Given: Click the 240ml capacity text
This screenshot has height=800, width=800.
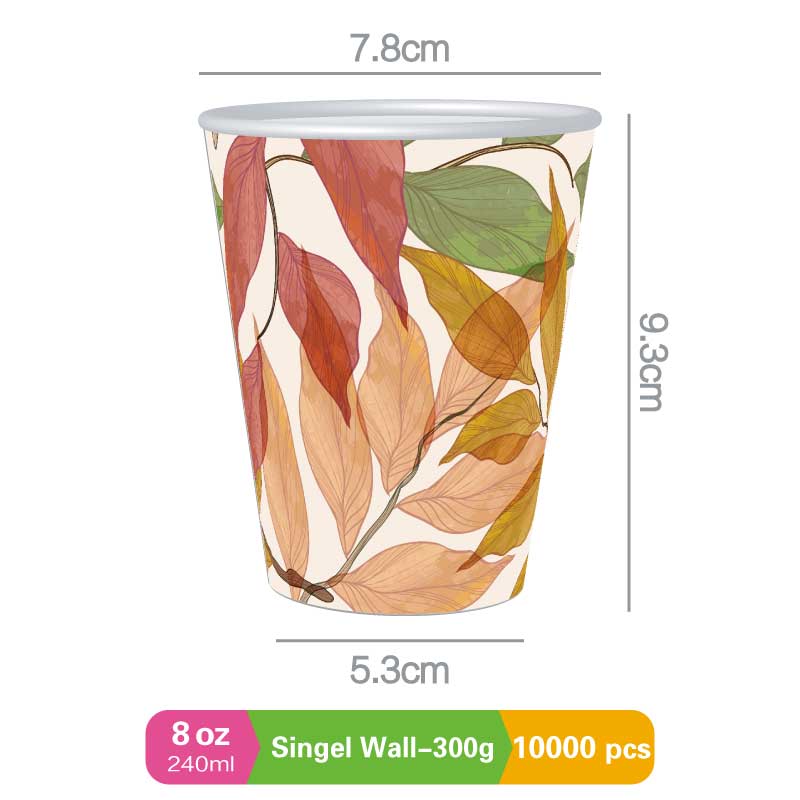Looking at the screenshot, I should [201, 764].
